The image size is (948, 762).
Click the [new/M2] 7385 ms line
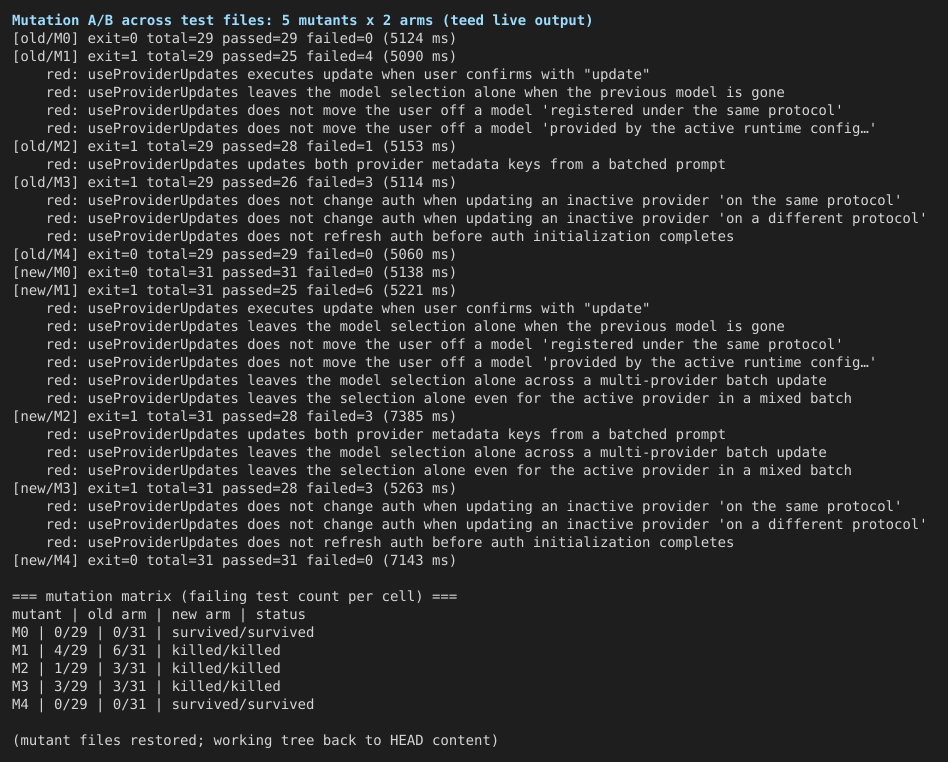pyautogui.click(x=234, y=417)
